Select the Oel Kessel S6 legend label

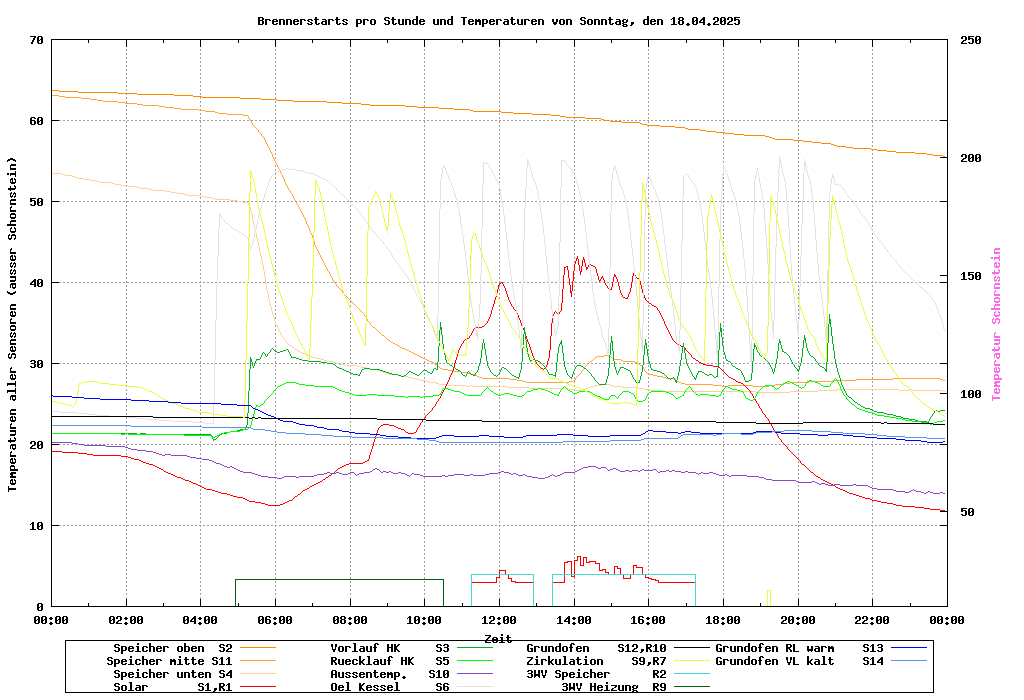click(x=390, y=687)
